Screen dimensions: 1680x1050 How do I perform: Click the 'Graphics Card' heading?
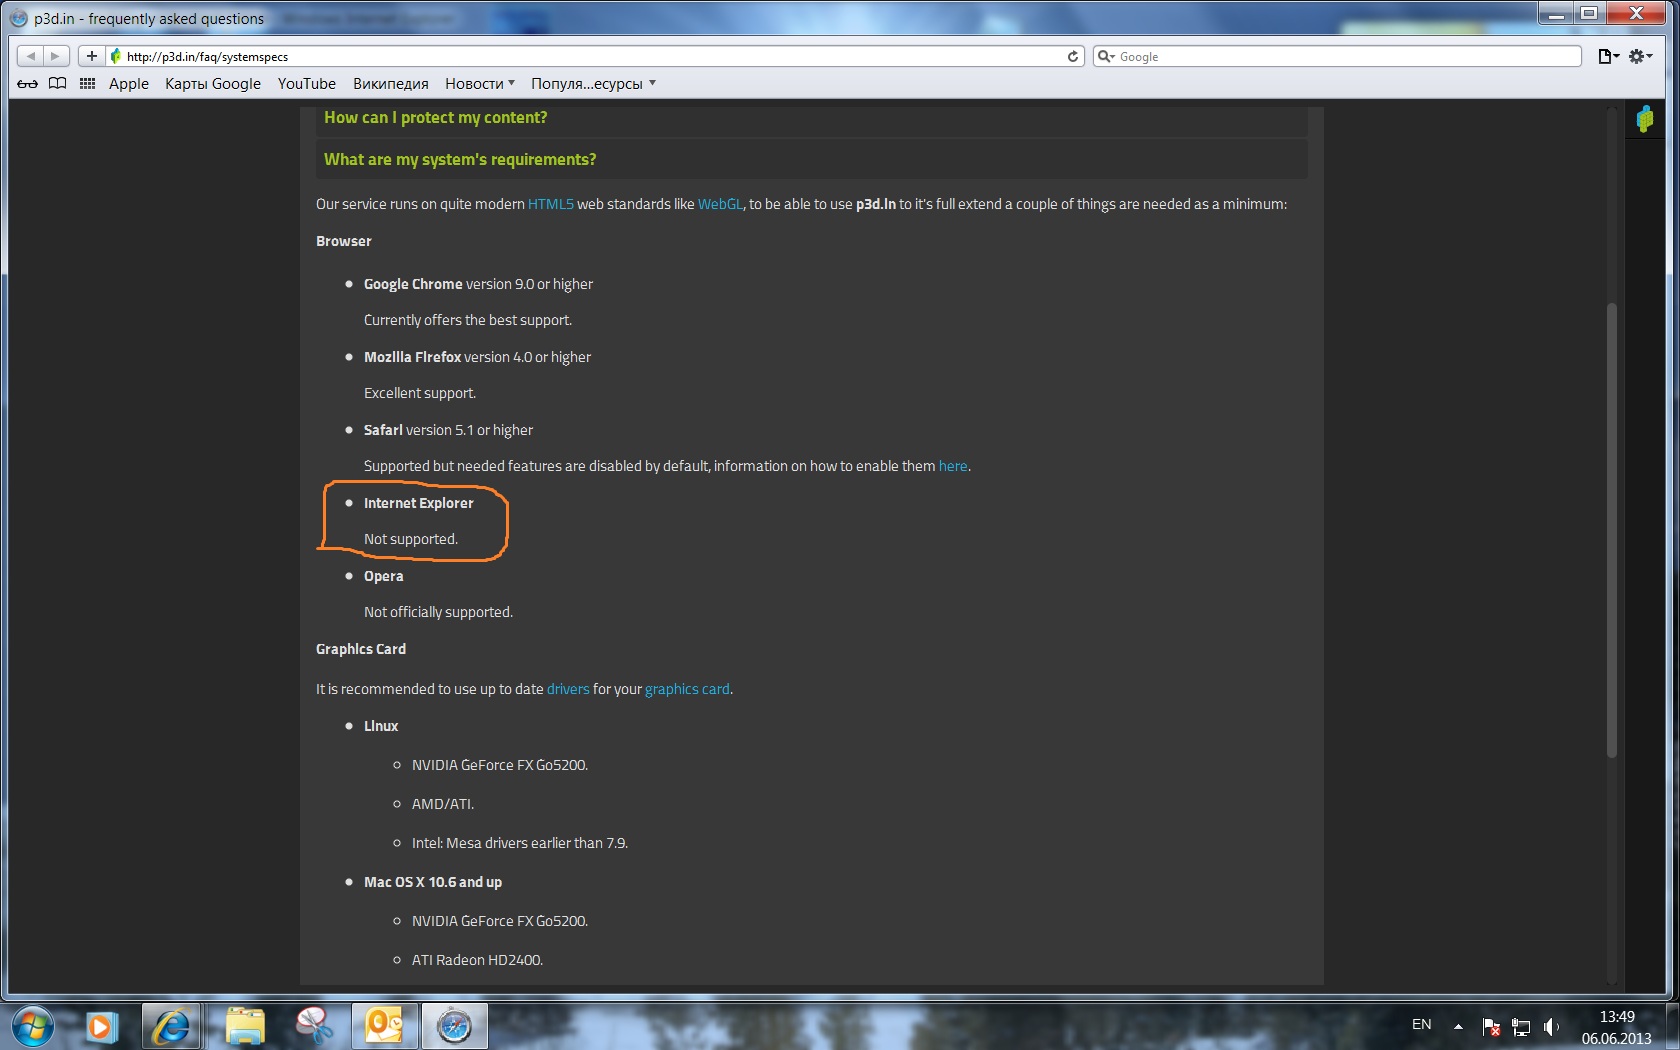[361, 649]
